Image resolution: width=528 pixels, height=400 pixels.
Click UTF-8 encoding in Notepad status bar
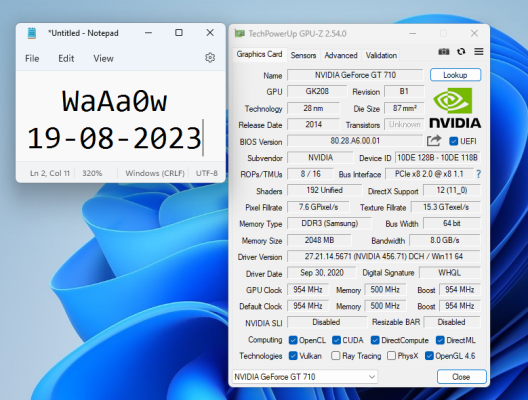207,173
